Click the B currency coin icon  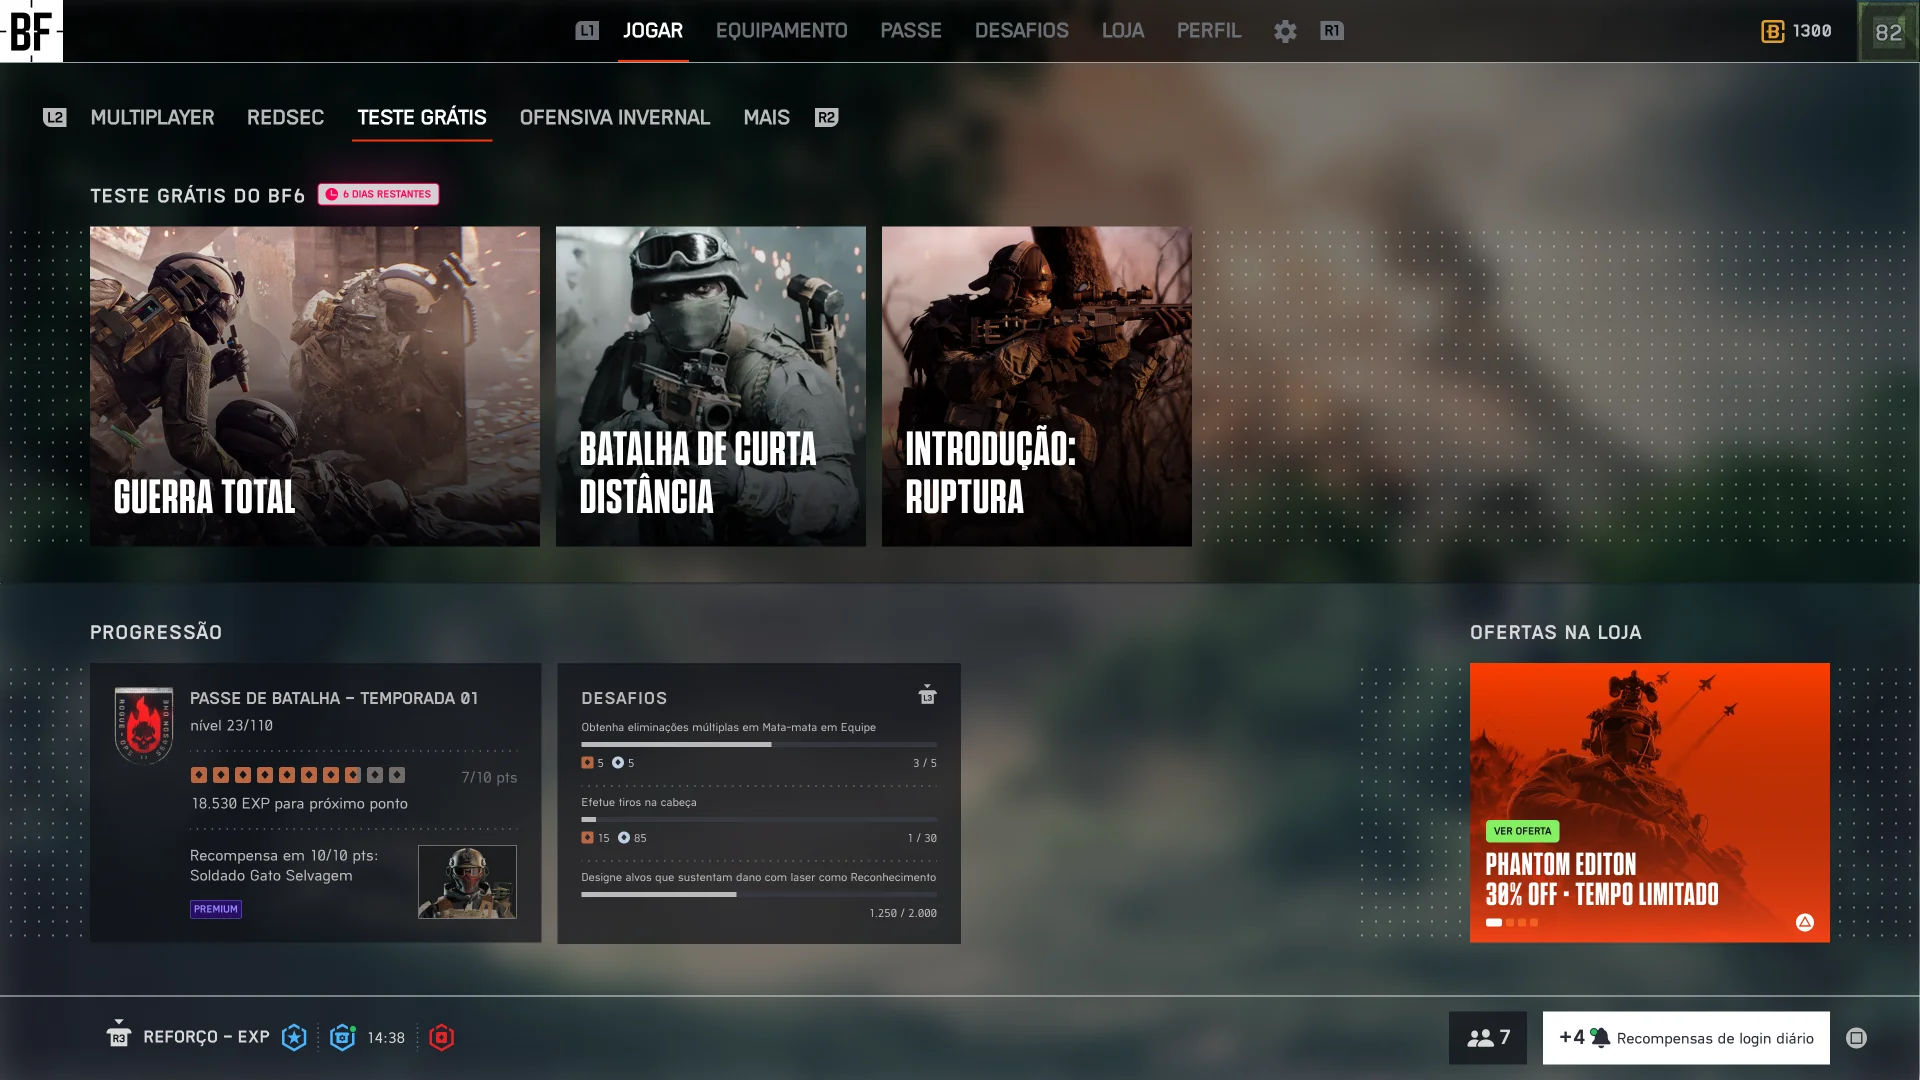[1772, 31]
